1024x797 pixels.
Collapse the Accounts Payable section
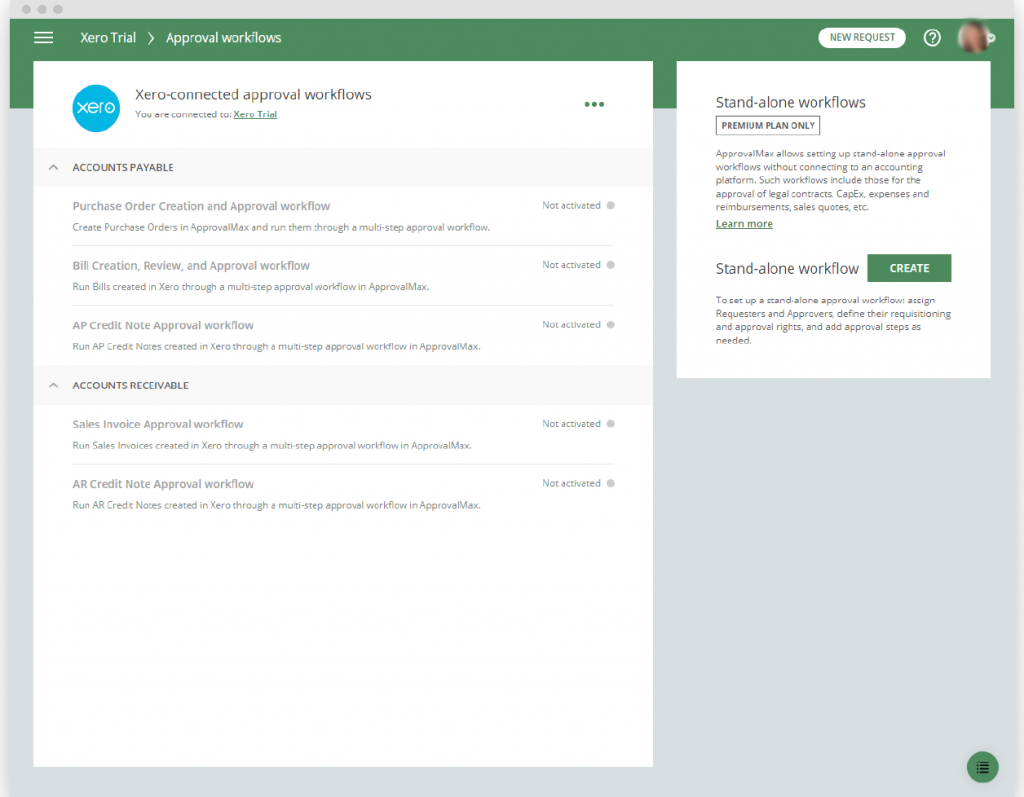point(54,168)
